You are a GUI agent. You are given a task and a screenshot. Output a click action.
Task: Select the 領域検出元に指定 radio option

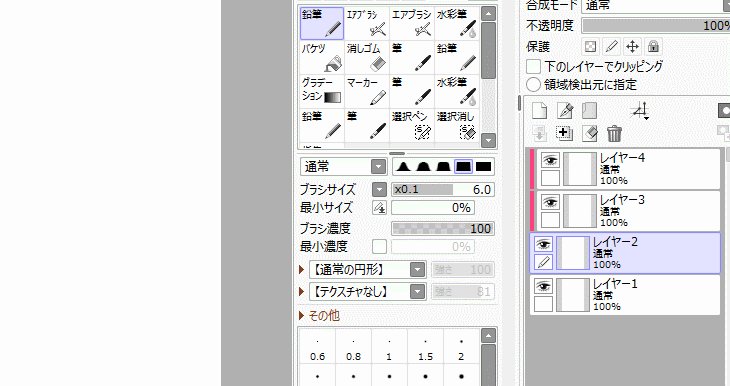click(x=534, y=85)
